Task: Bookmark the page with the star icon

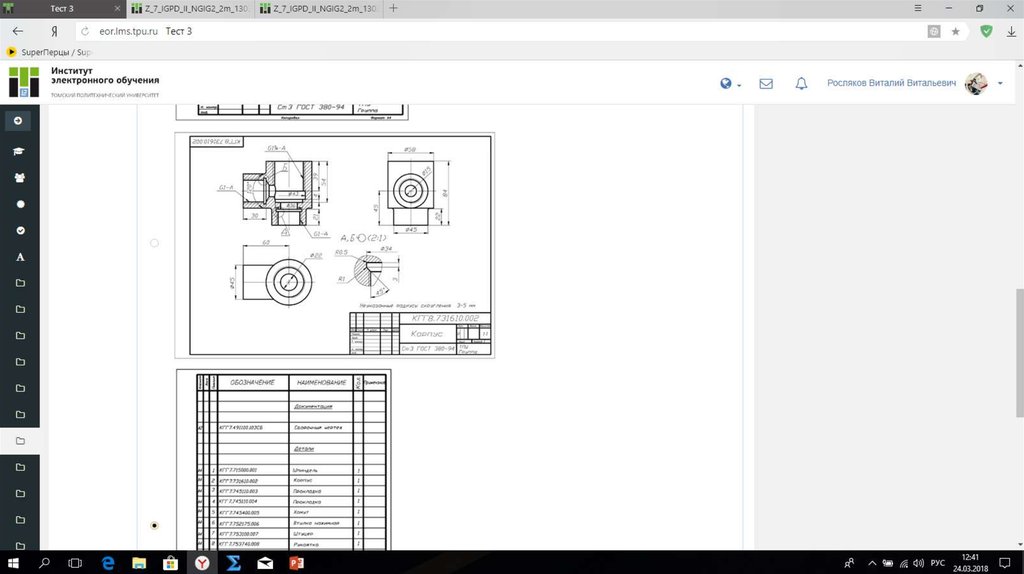Action: [955, 31]
